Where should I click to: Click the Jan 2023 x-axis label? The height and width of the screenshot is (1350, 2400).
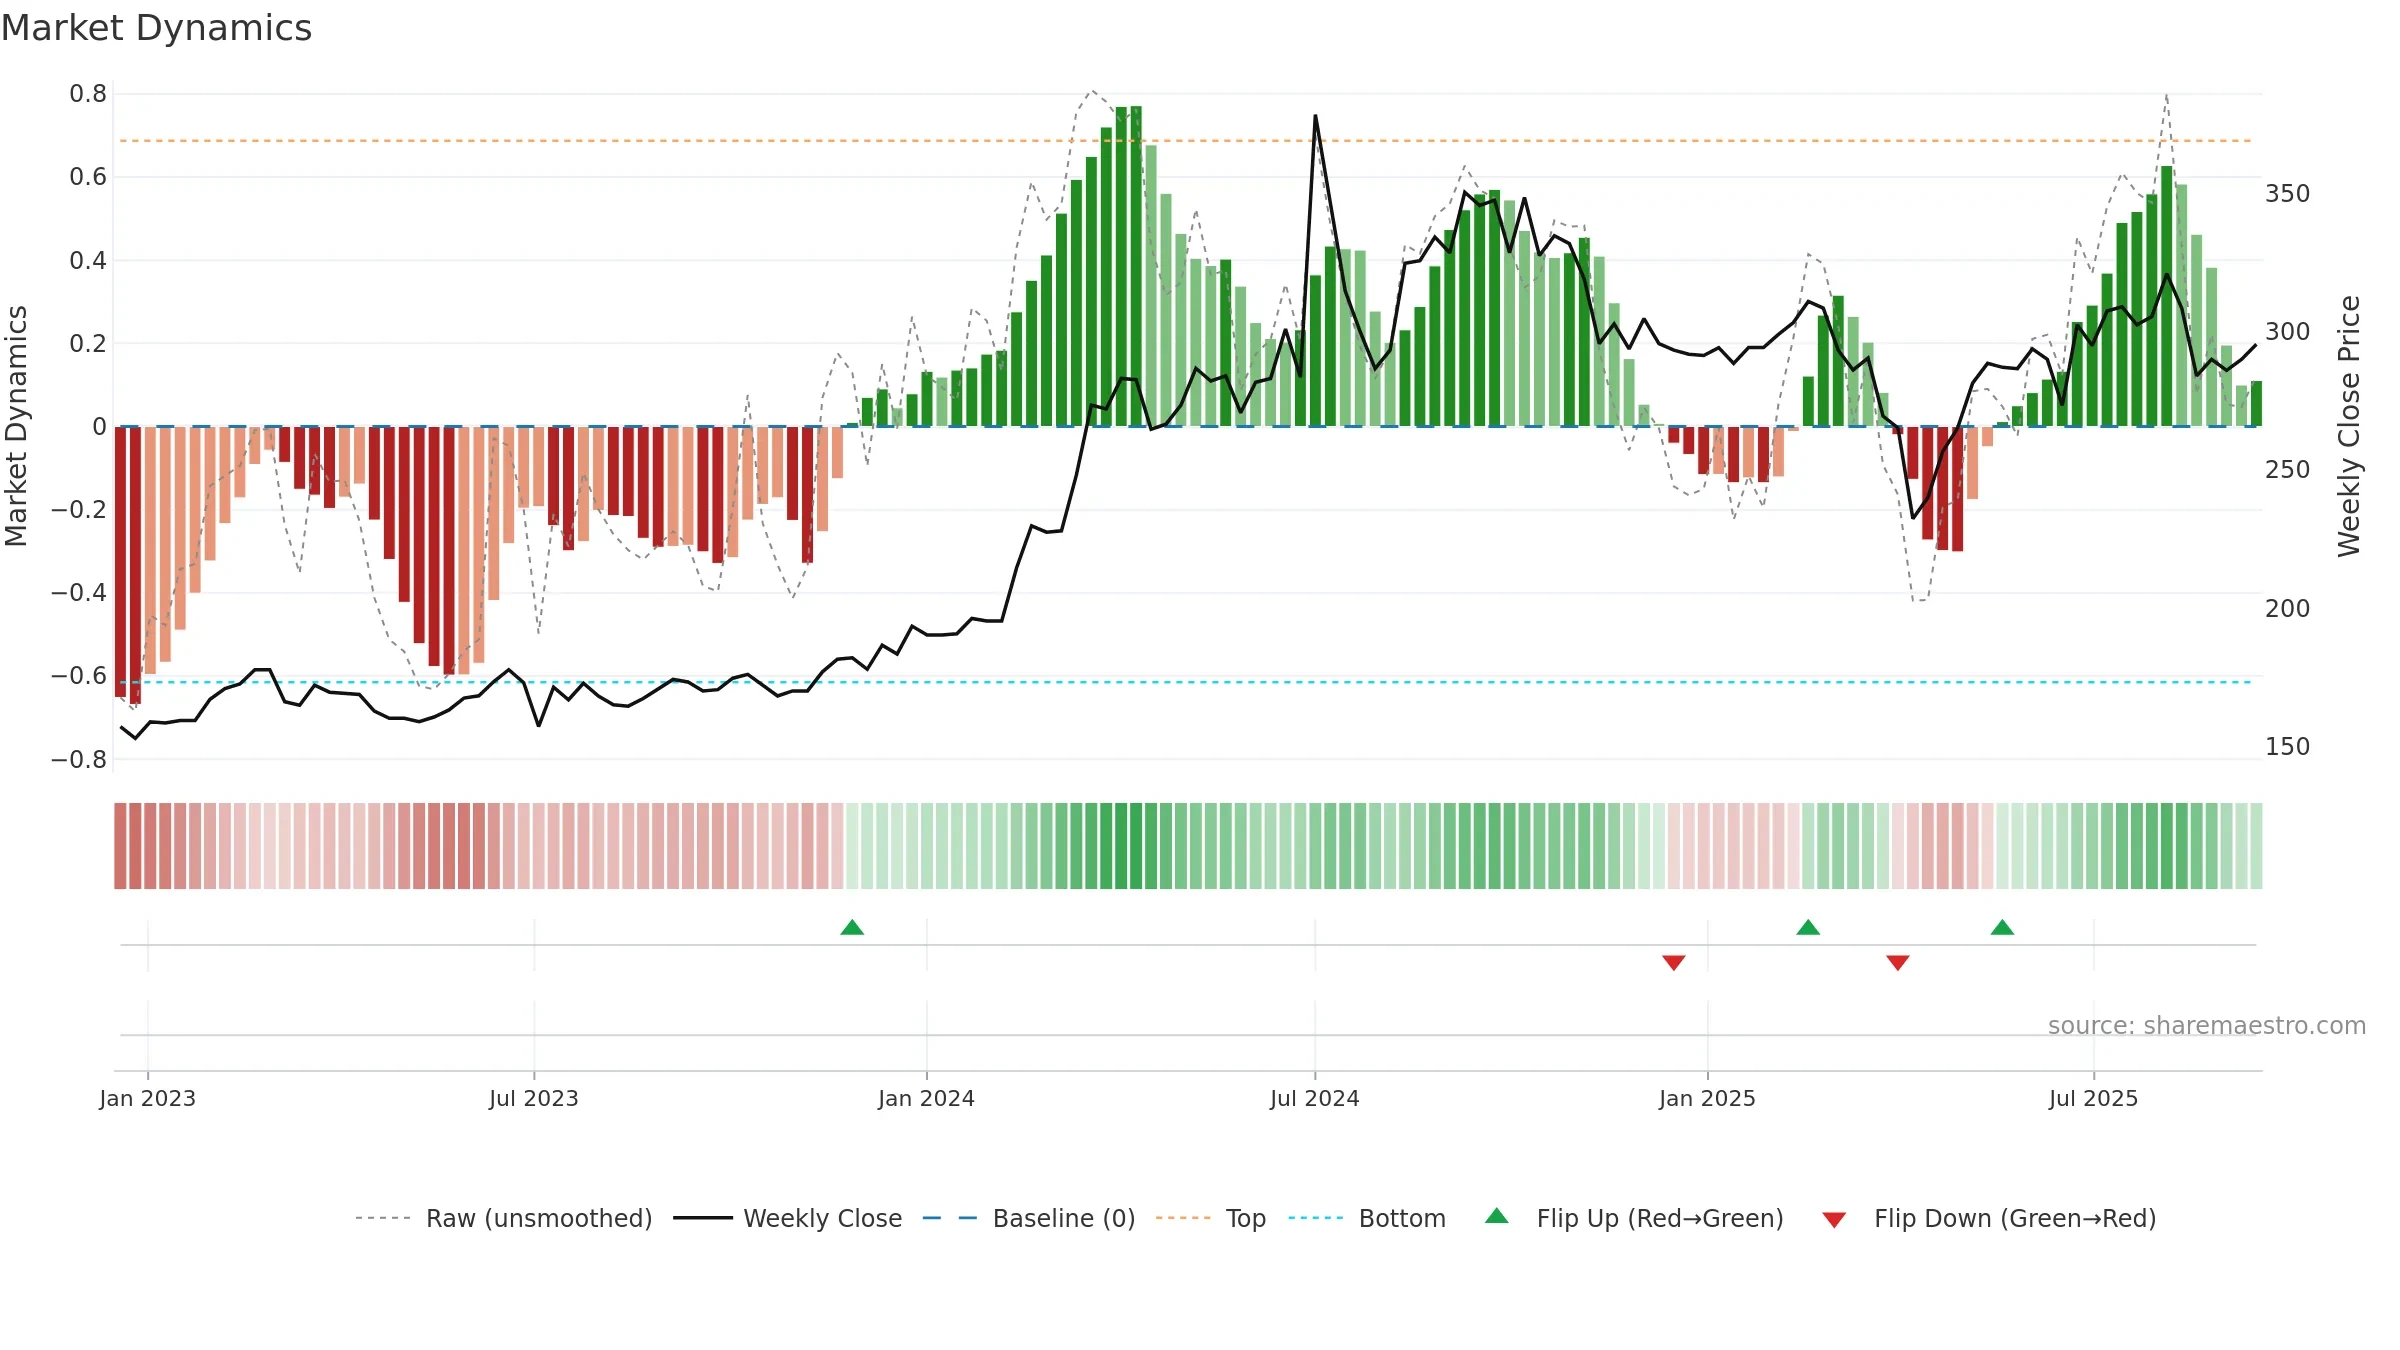(x=148, y=1098)
